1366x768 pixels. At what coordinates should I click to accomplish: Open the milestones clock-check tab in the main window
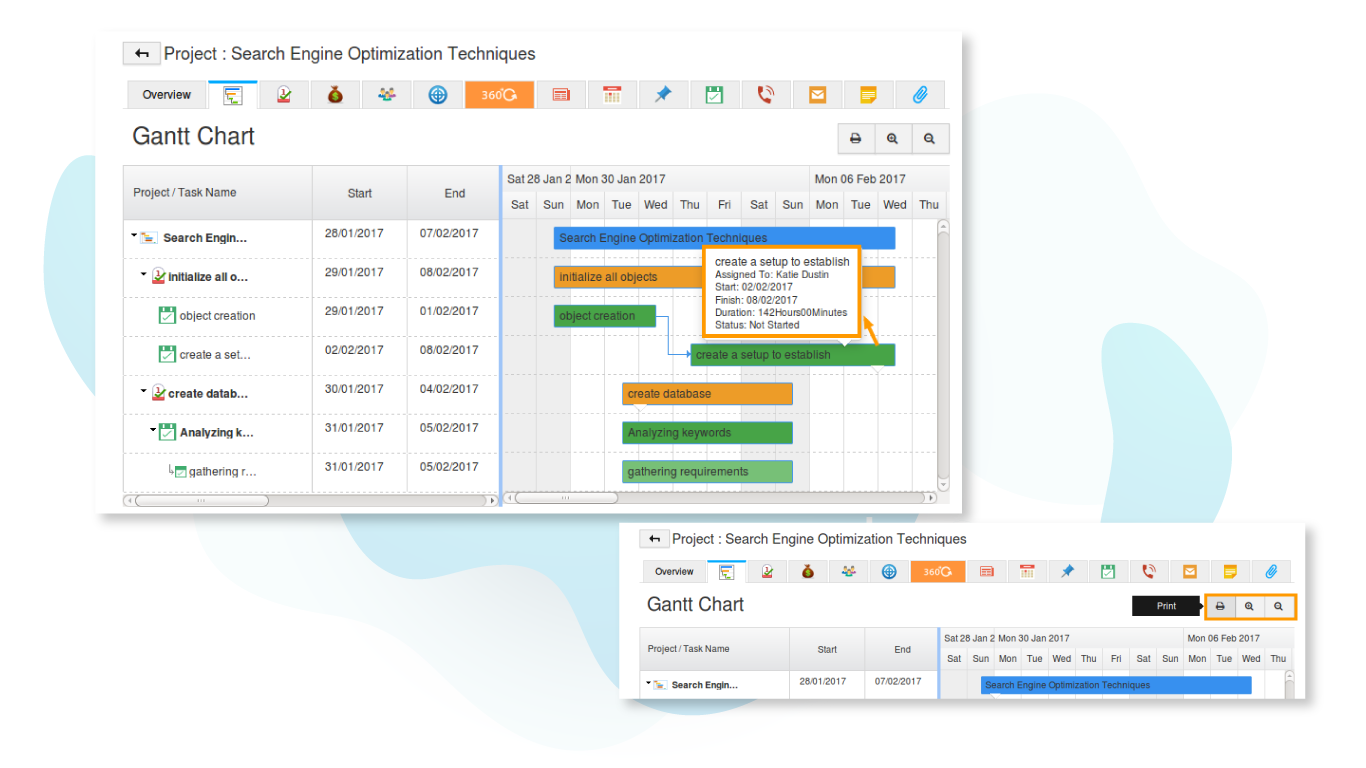pyautogui.click(x=284, y=95)
